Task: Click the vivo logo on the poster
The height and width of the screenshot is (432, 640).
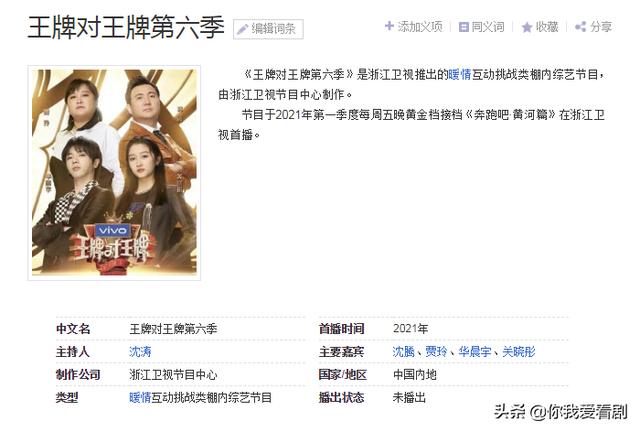Action: pyautogui.click(x=112, y=231)
